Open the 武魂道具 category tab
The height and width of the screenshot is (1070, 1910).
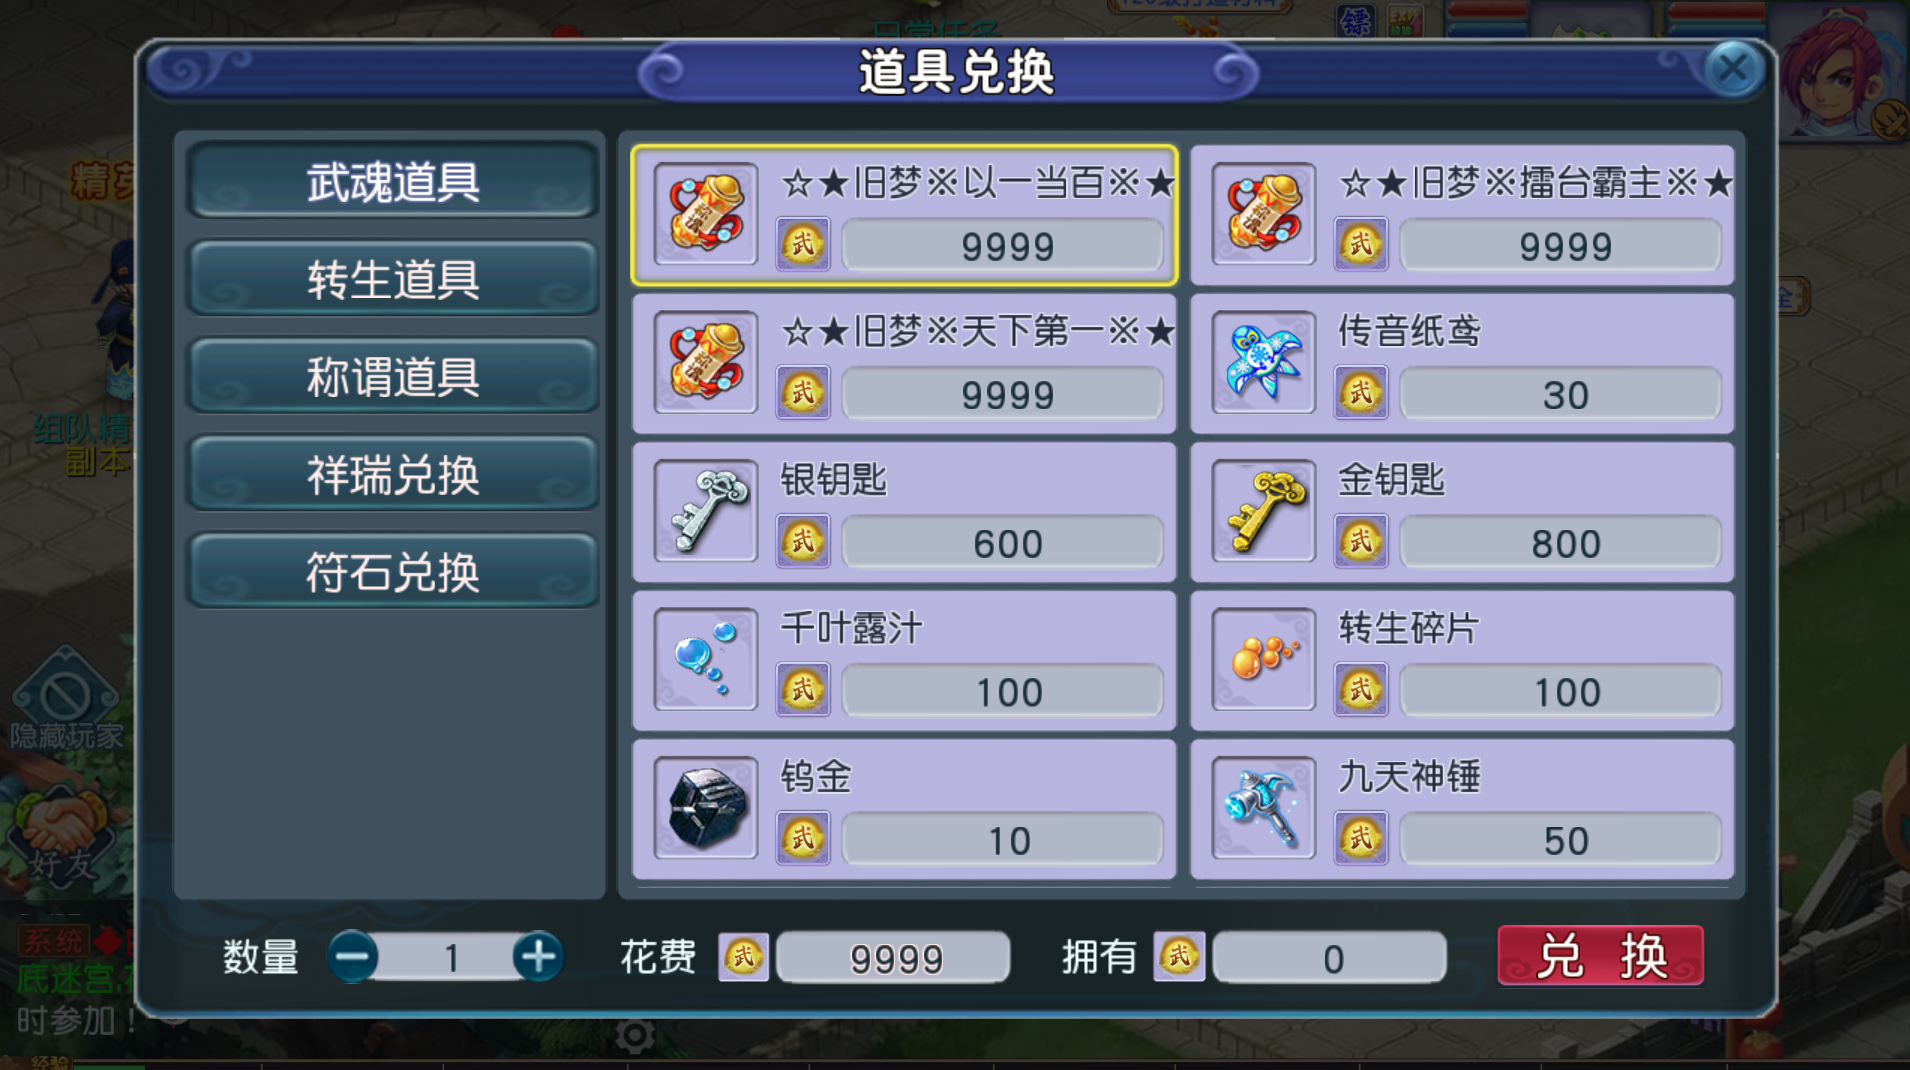(393, 181)
